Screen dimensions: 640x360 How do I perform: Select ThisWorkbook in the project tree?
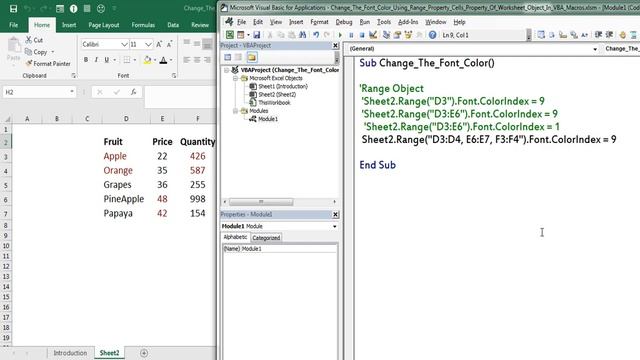(x=274, y=103)
